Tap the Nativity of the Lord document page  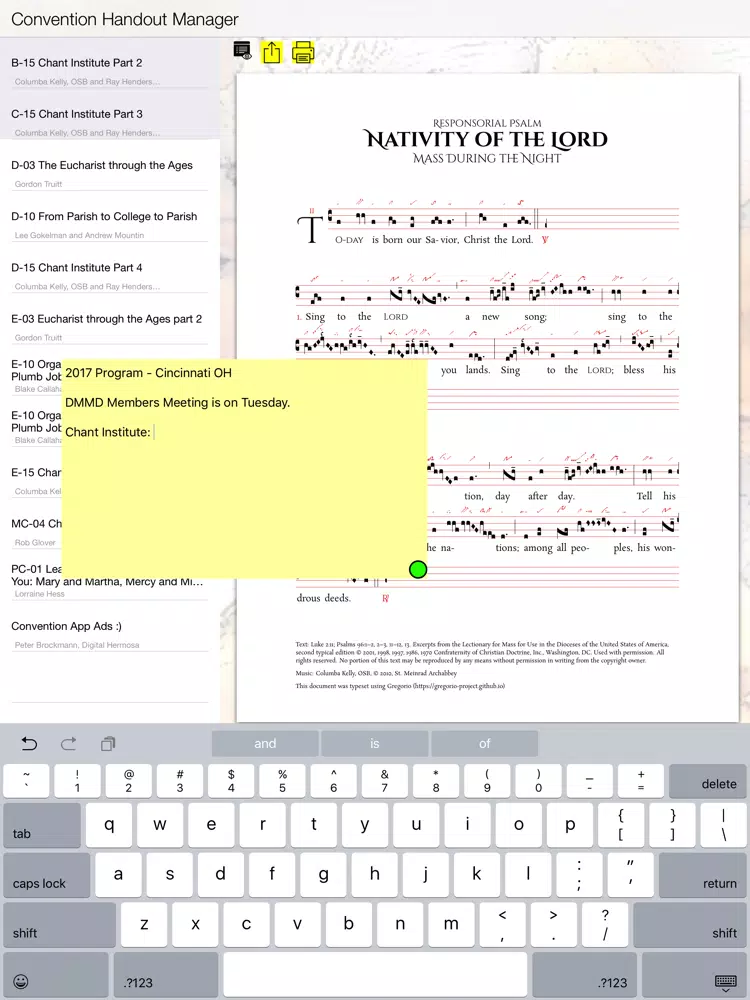point(487,395)
